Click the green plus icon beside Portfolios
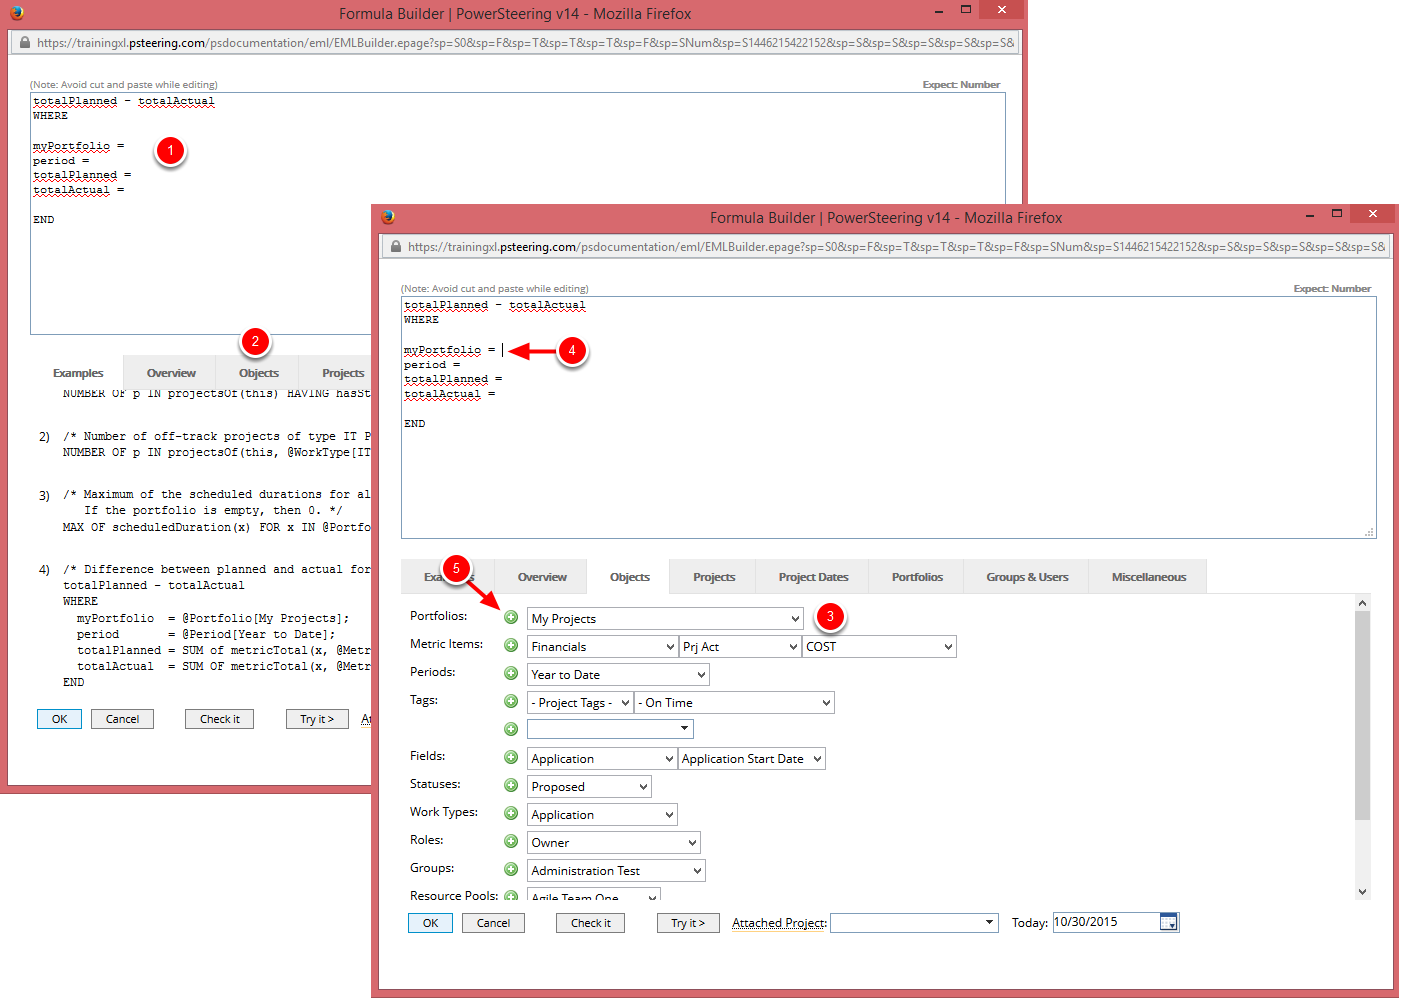This screenshot has width=1408, height=998. coord(511,617)
